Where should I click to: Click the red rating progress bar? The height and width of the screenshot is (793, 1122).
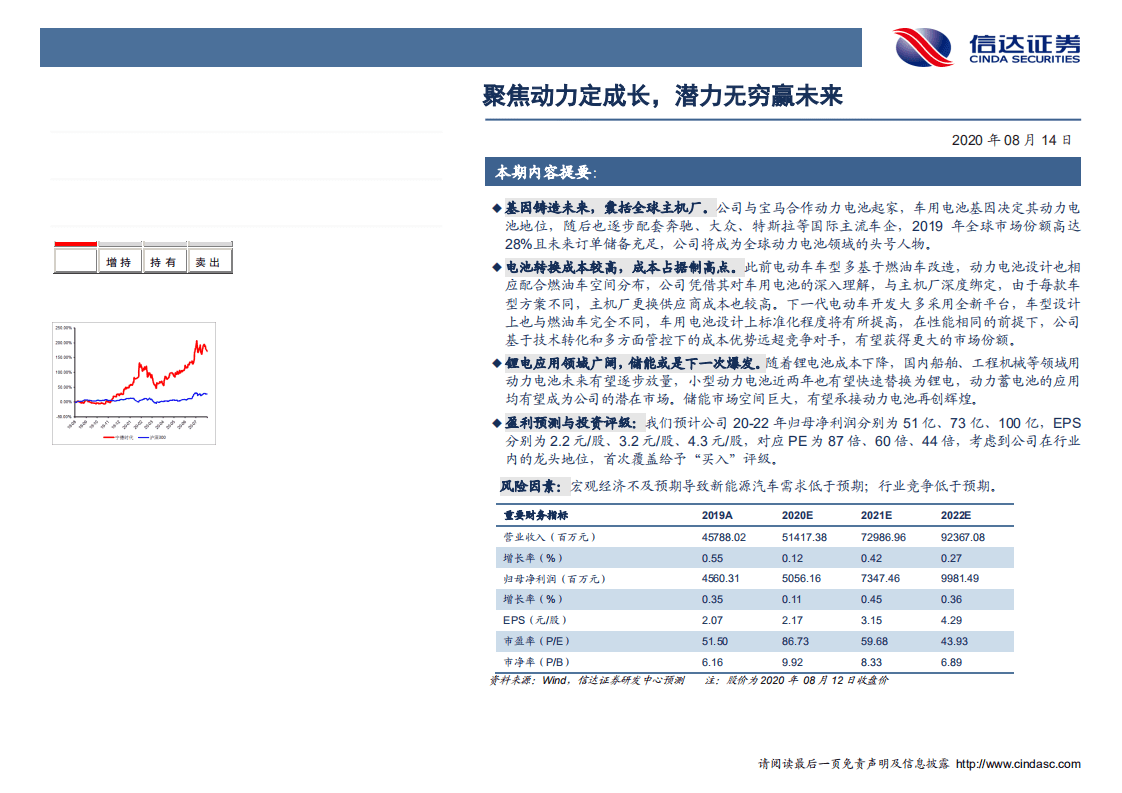[x=76, y=242]
